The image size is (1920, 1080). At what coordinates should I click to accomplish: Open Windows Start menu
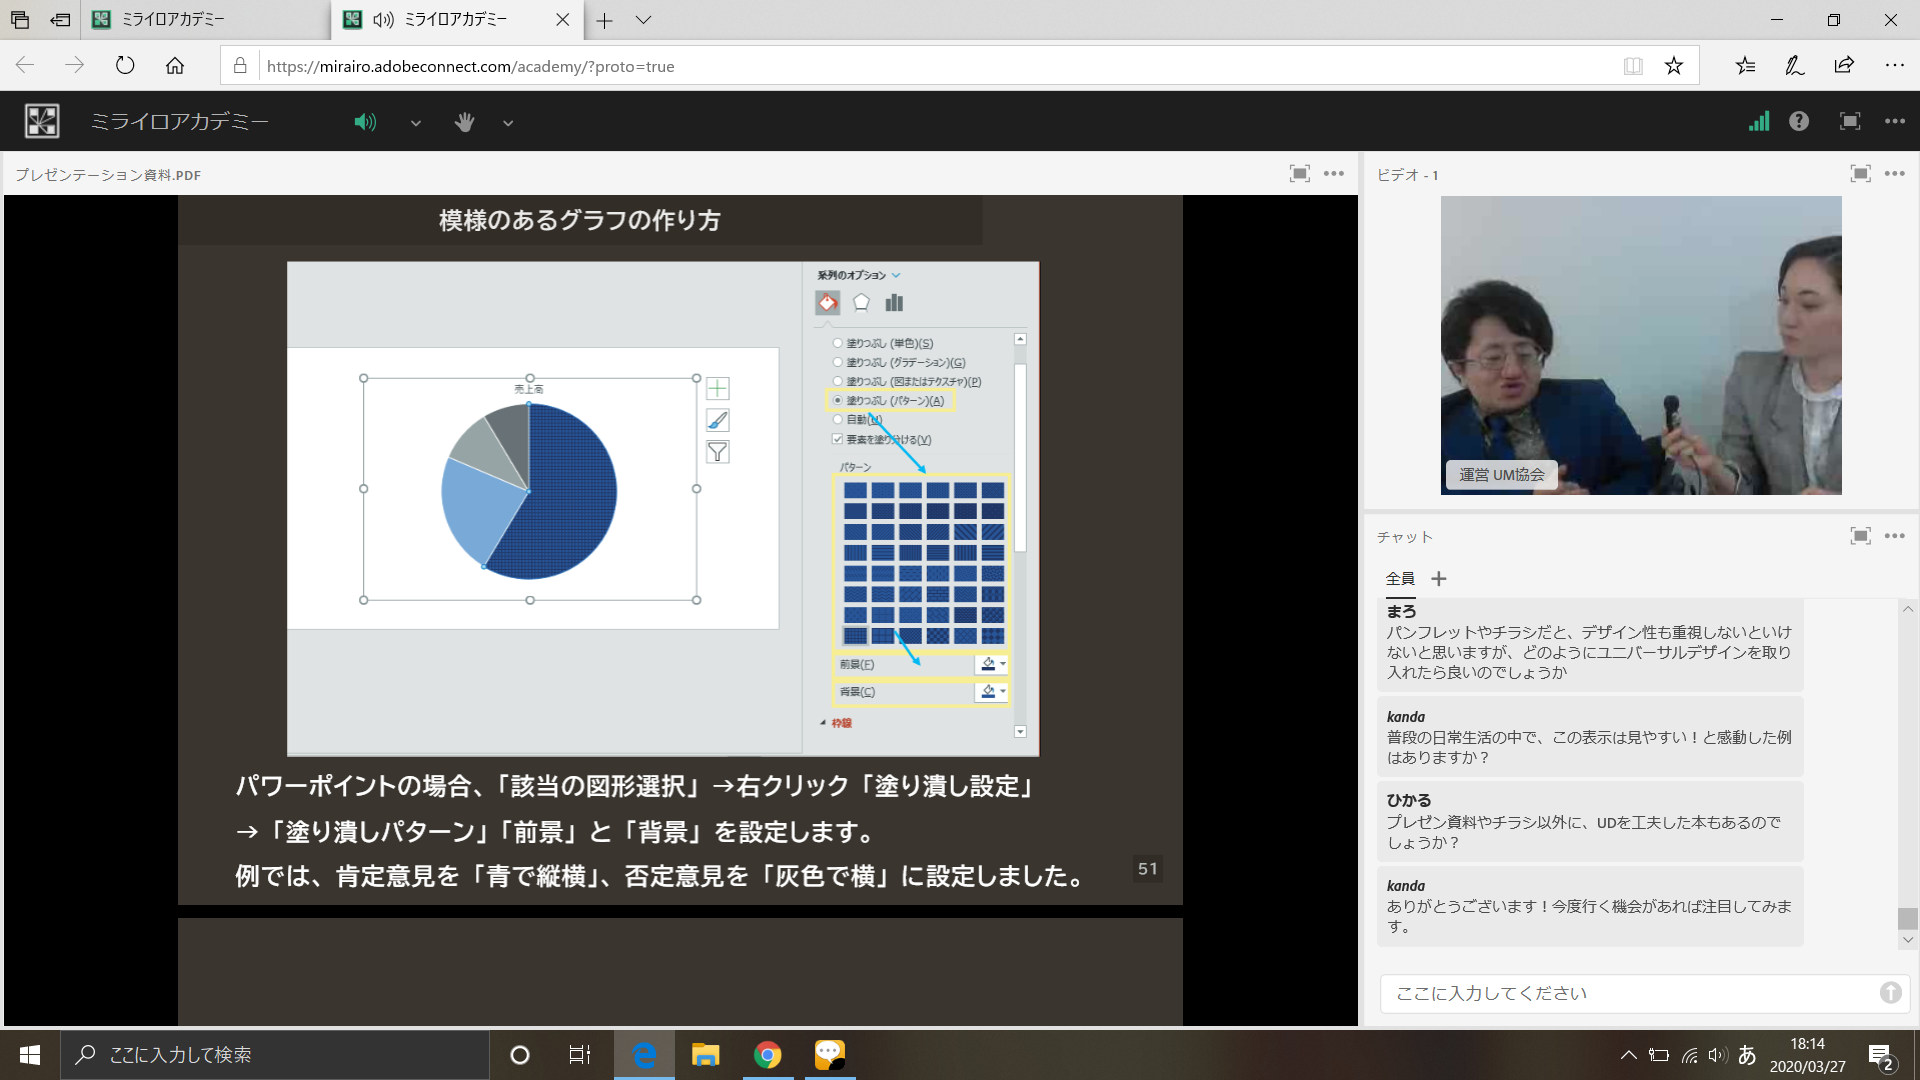[30, 1055]
